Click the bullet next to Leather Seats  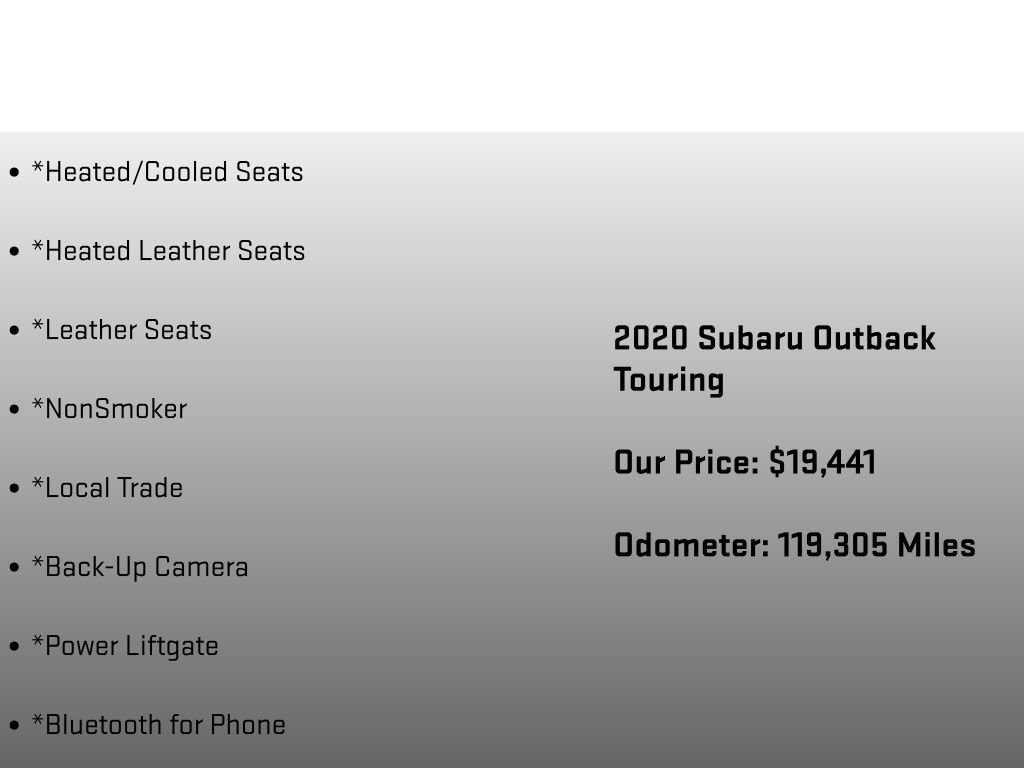pyautogui.click(x=14, y=331)
